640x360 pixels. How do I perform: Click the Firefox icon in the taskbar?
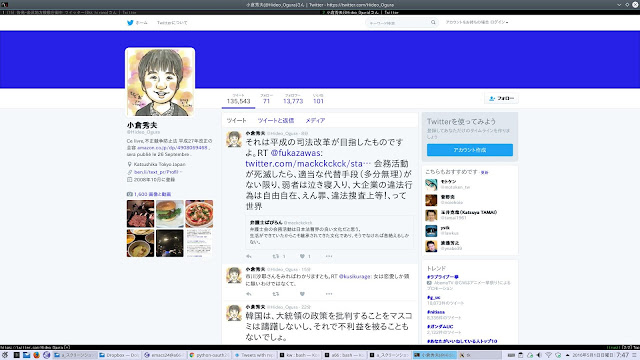[36, 355]
